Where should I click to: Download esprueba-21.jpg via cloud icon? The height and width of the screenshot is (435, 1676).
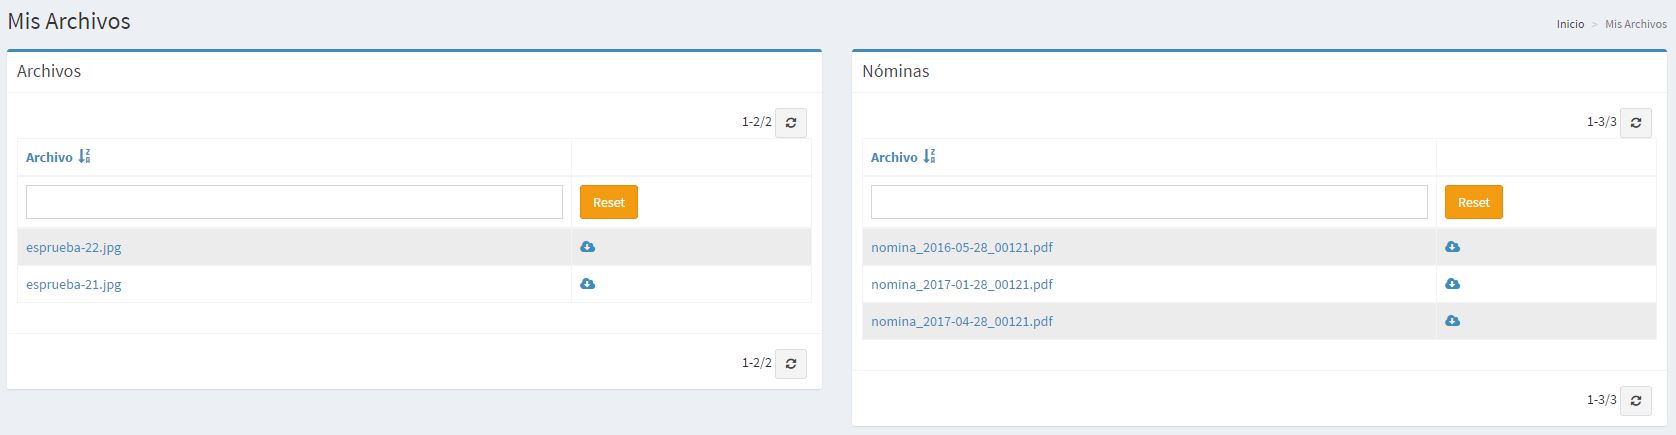588,284
